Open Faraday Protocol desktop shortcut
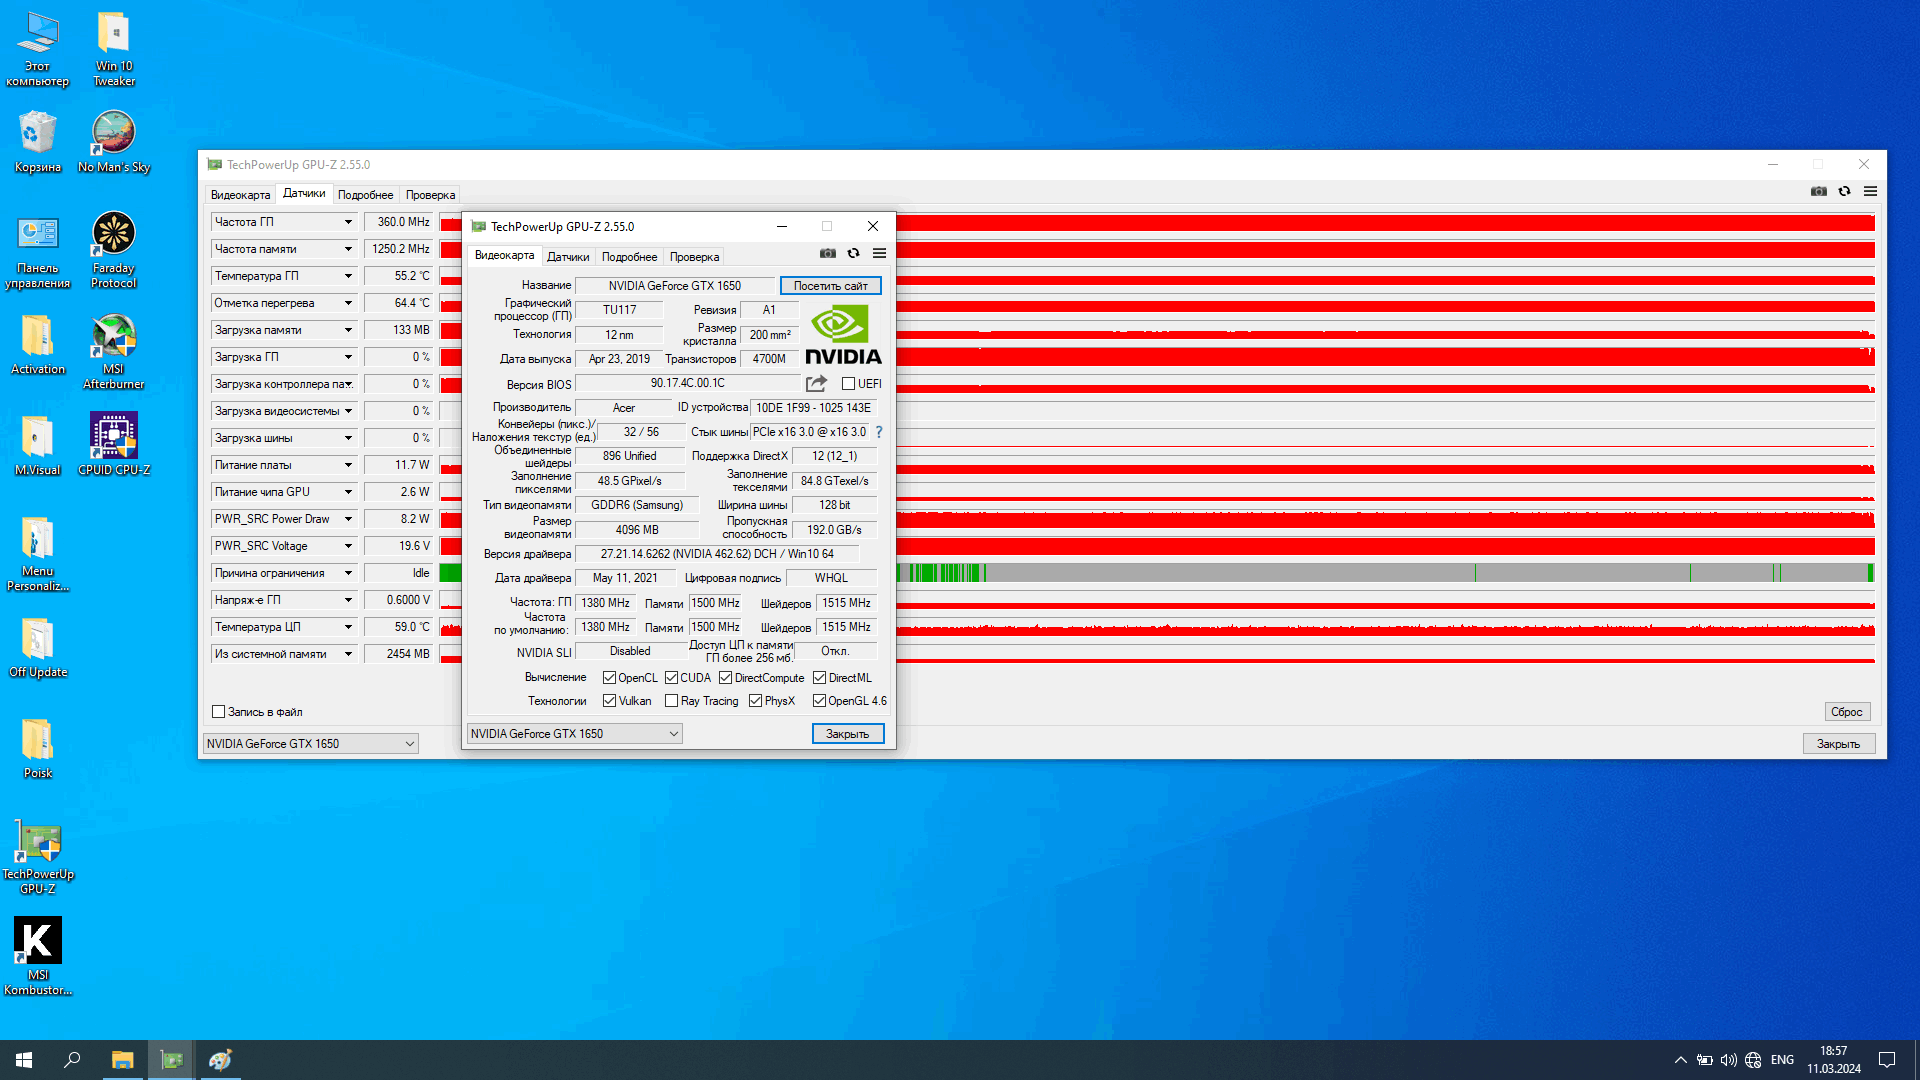The image size is (1920, 1080). pyautogui.click(x=113, y=249)
